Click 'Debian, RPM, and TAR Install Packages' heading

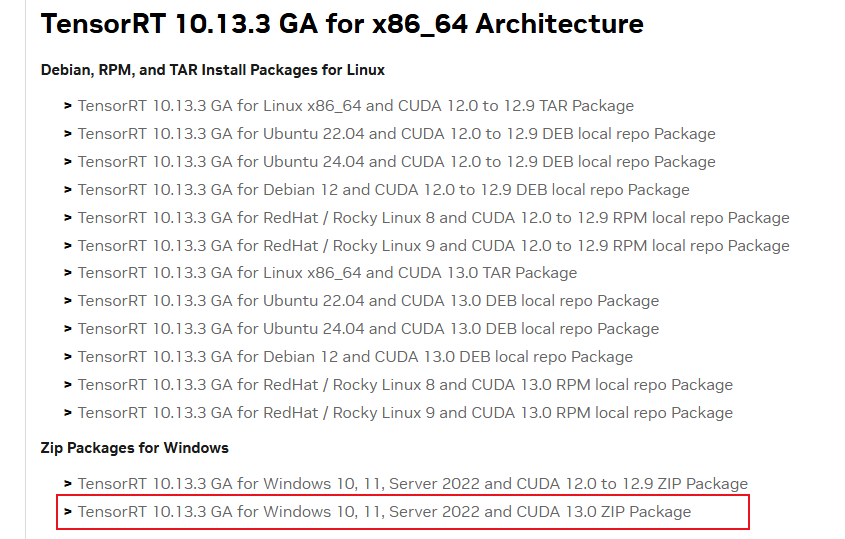pos(213,71)
